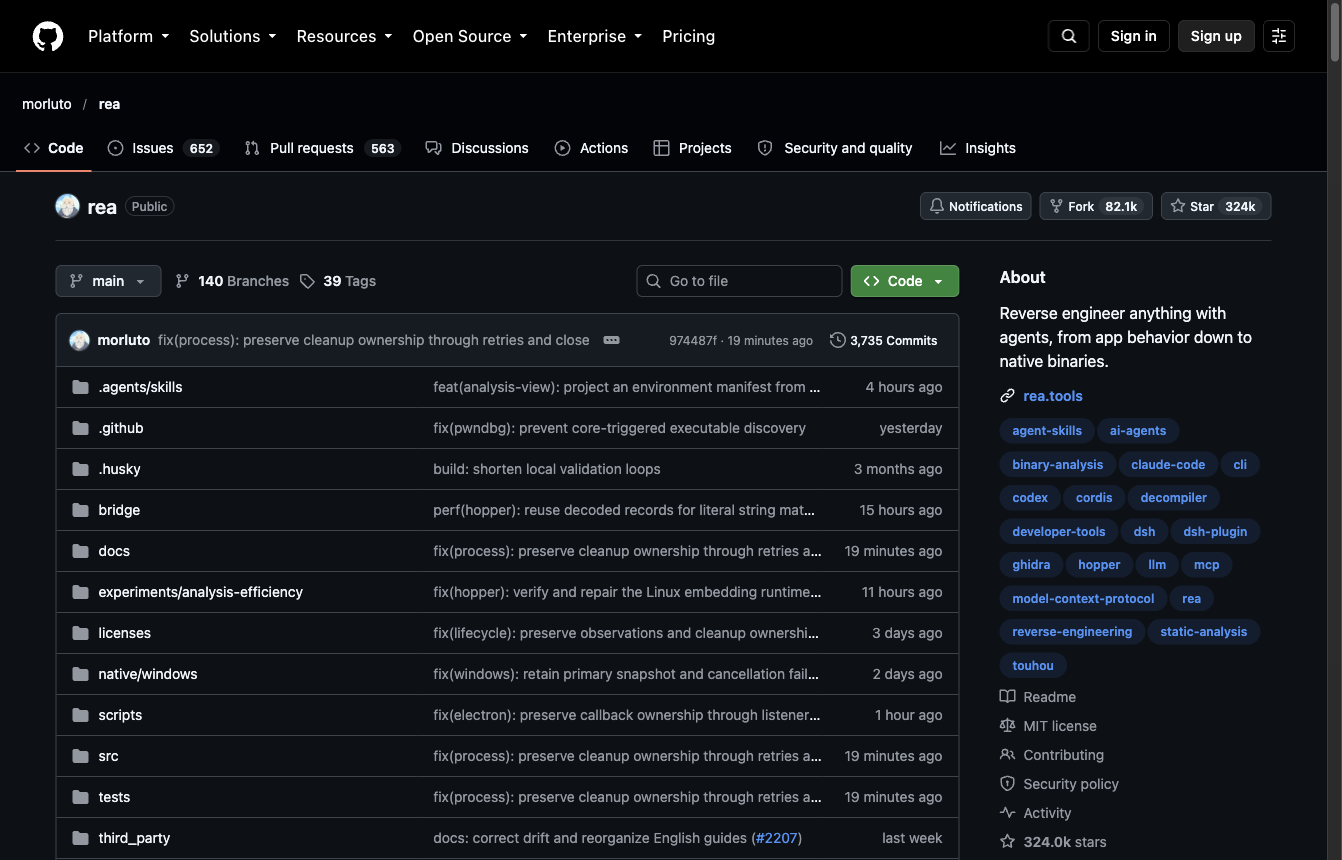
Task: Click the Notifications bell button
Action: [x=976, y=206]
